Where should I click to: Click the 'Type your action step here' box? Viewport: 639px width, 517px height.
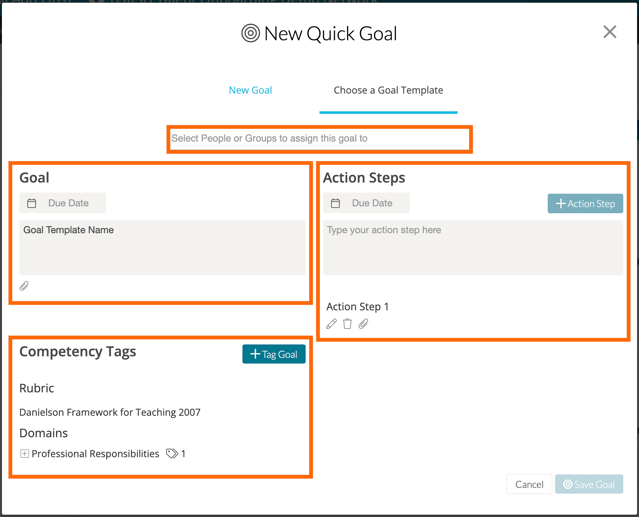tap(472, 247)
